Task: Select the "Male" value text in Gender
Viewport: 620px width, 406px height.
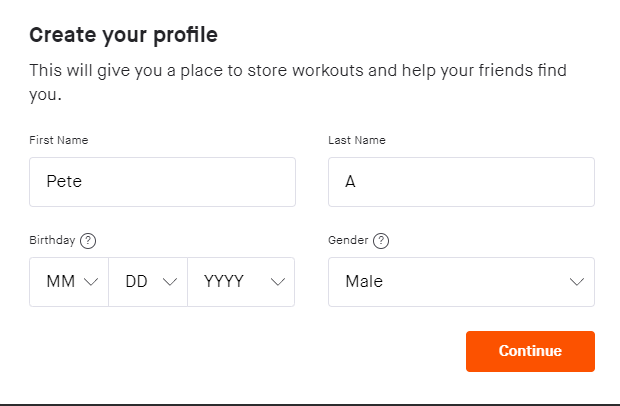Action: (364, 282)
